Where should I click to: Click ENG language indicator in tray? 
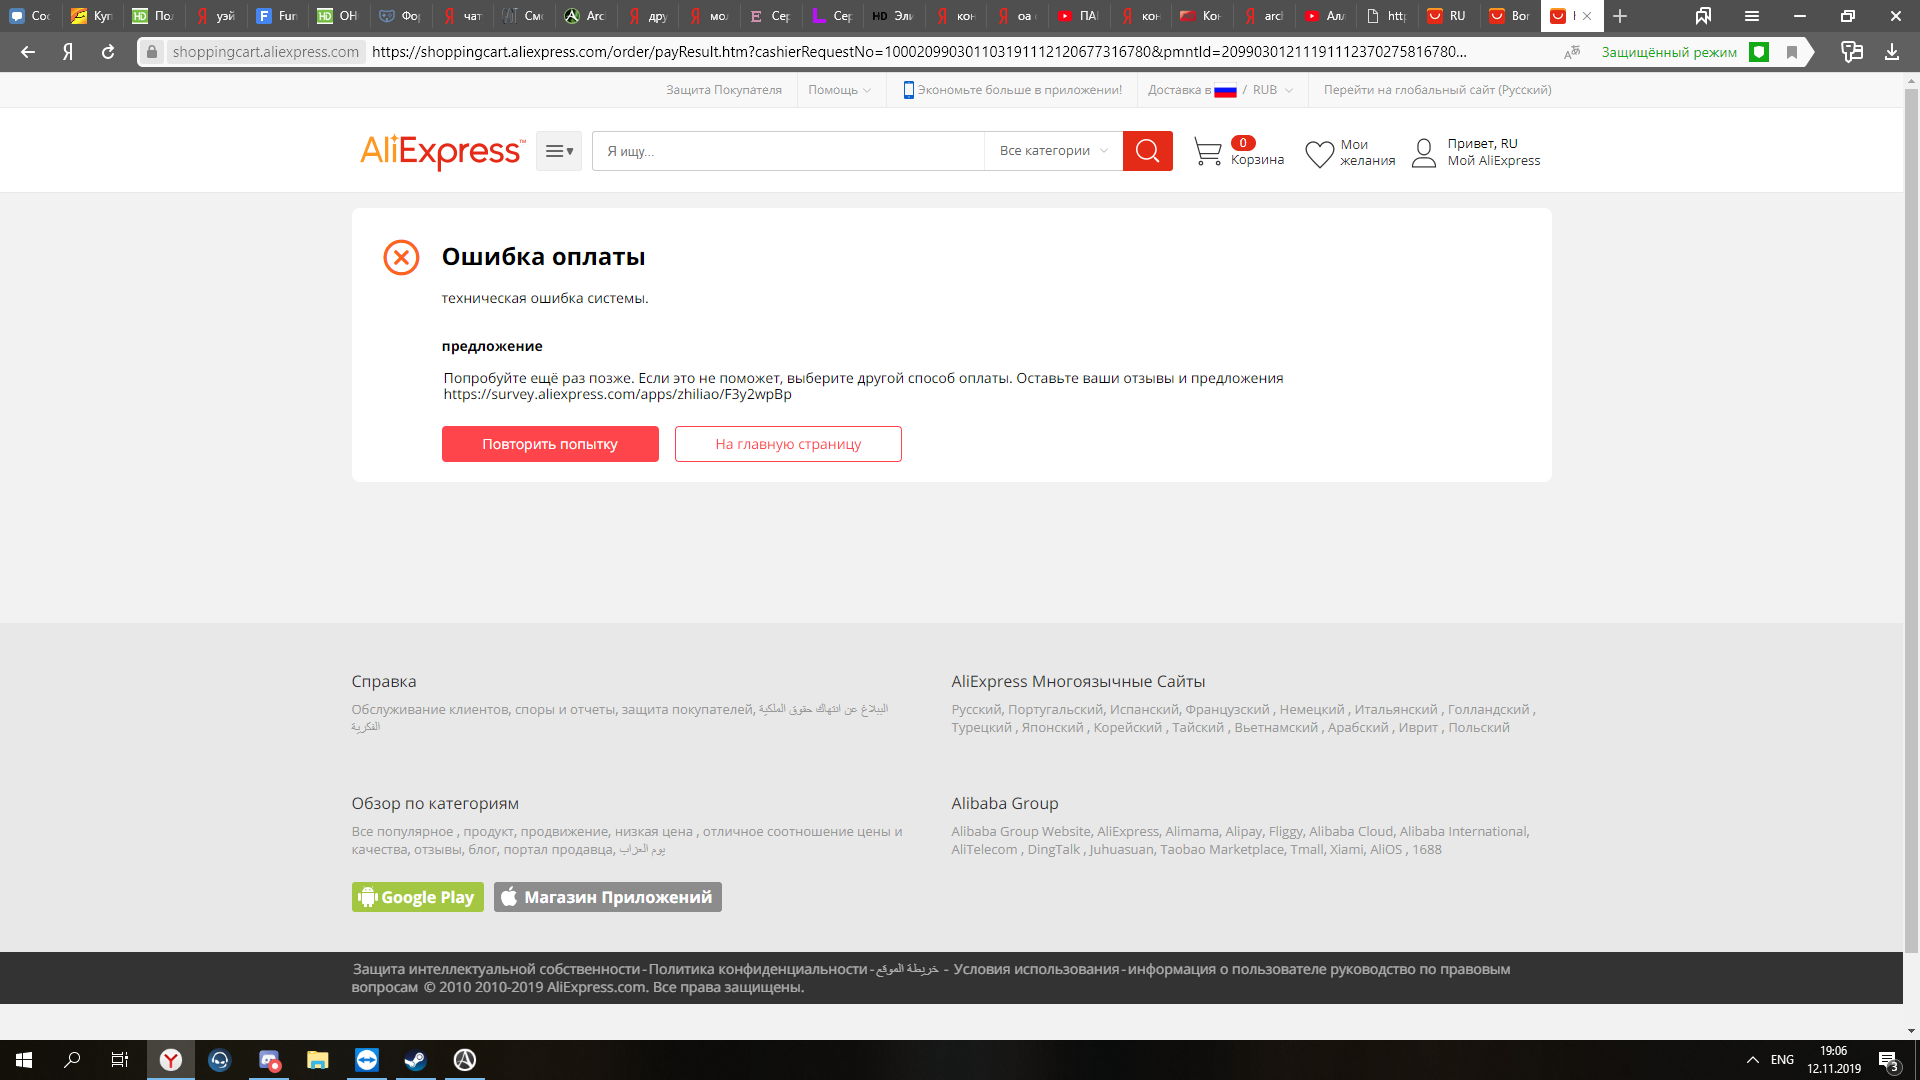[x=1782, y=1060]
